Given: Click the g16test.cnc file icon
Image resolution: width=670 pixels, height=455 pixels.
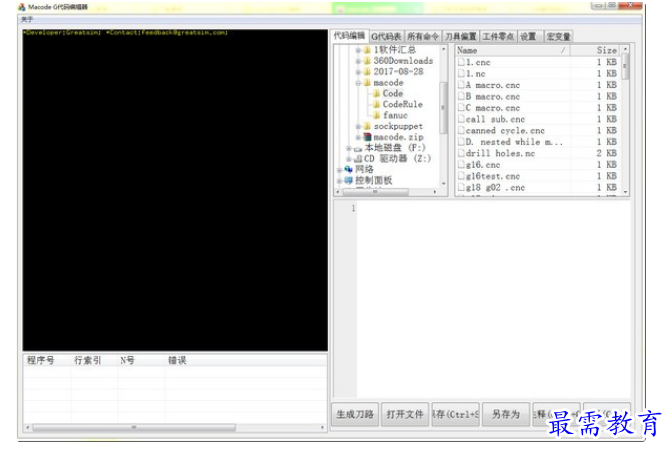Looking at the screenshot, I should 461,176.
